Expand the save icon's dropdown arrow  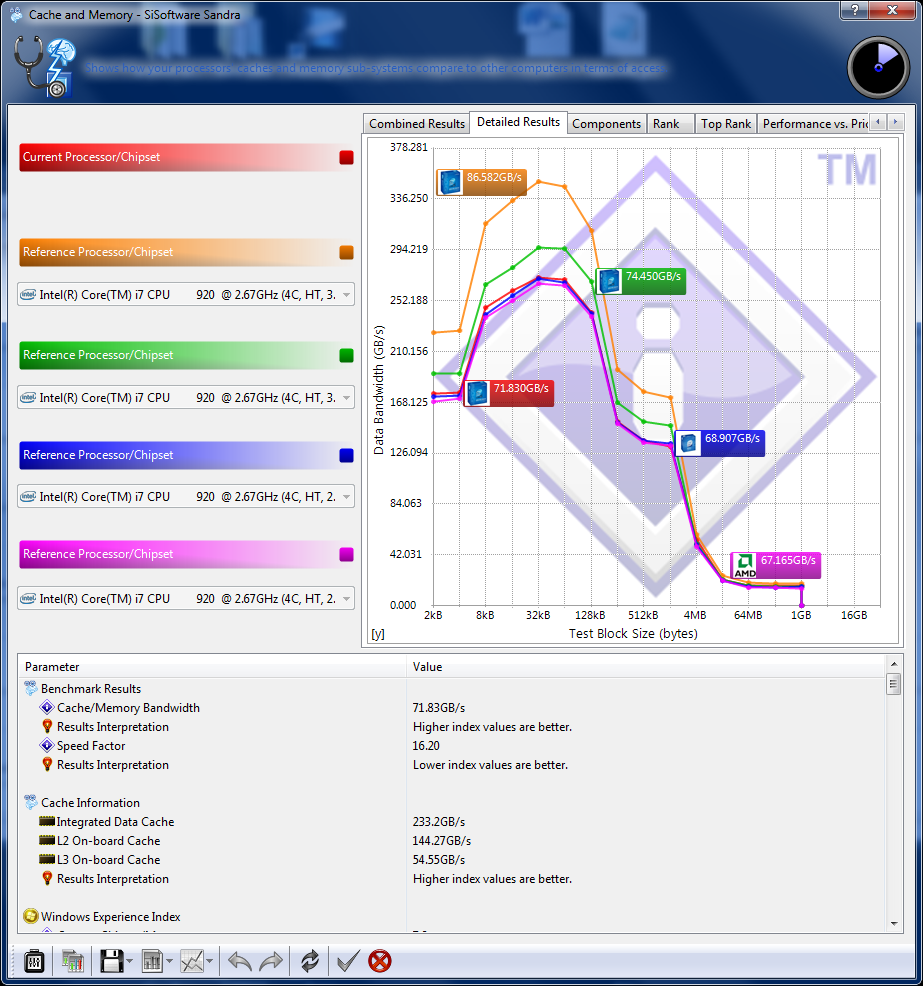click(x=130, y=961)
